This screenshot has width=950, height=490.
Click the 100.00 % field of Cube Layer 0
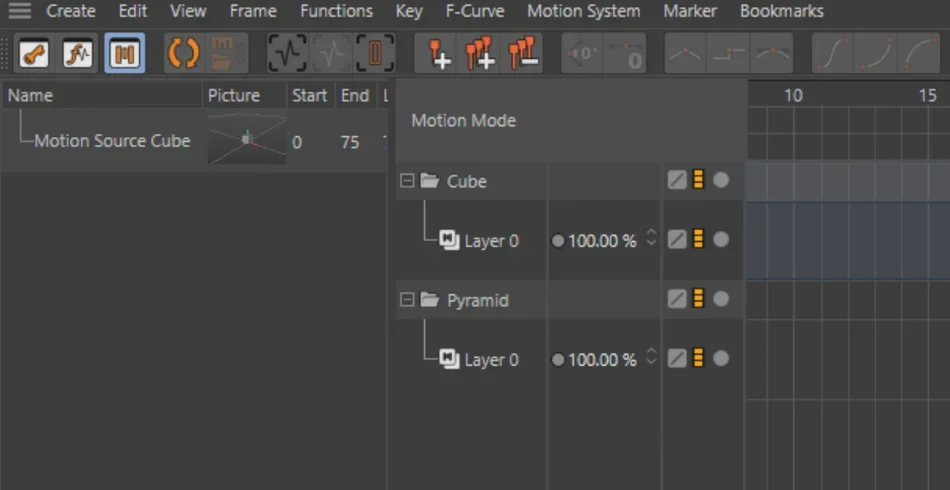[602, 241]
